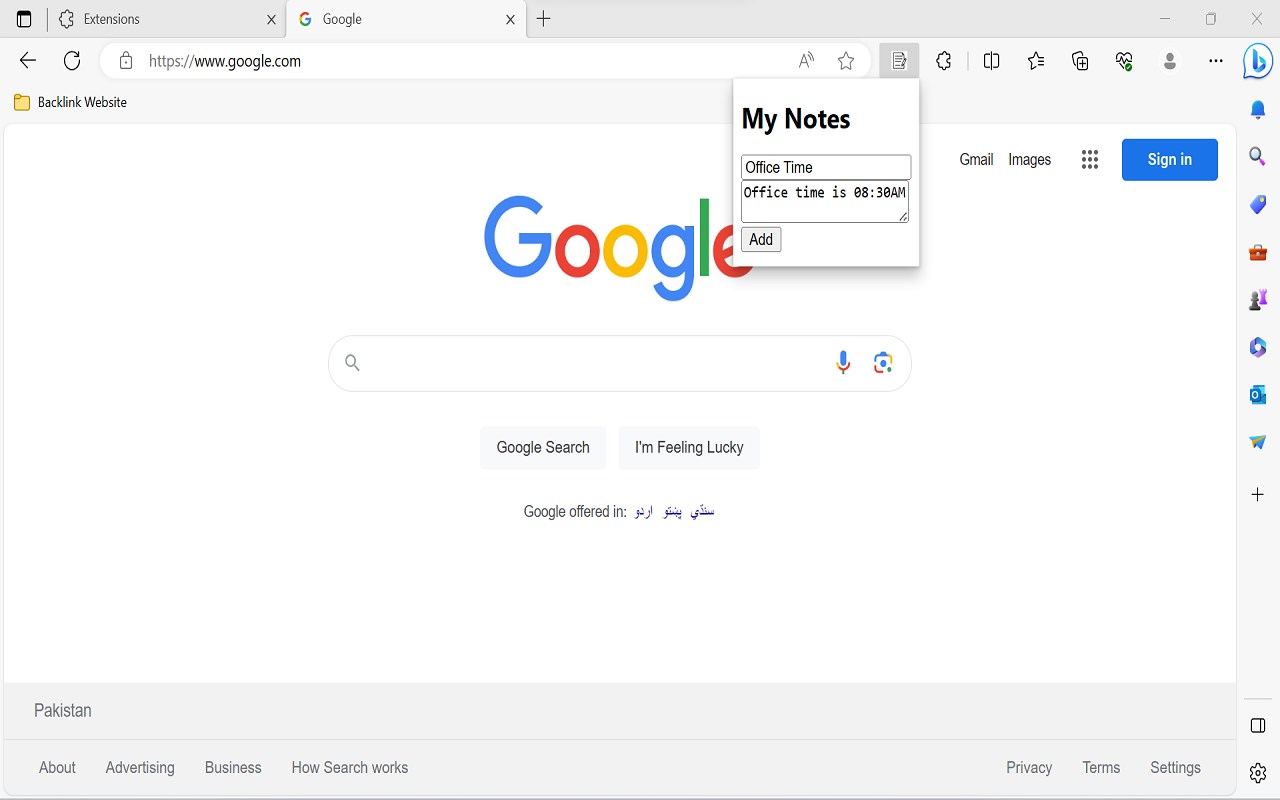Add a sidebar app with plus
This screenshot has width=1280, height=800.
pos(1258,494)
